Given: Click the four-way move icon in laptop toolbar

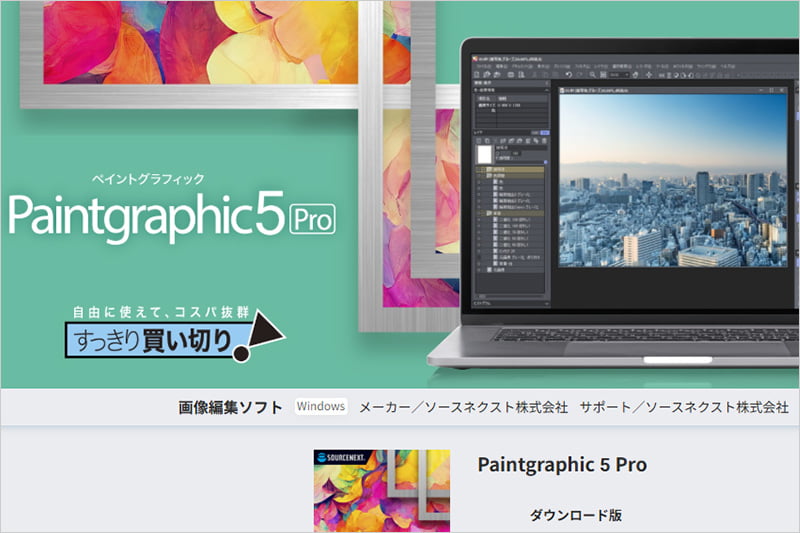Looking at the screenshot, I should point(648,74).
